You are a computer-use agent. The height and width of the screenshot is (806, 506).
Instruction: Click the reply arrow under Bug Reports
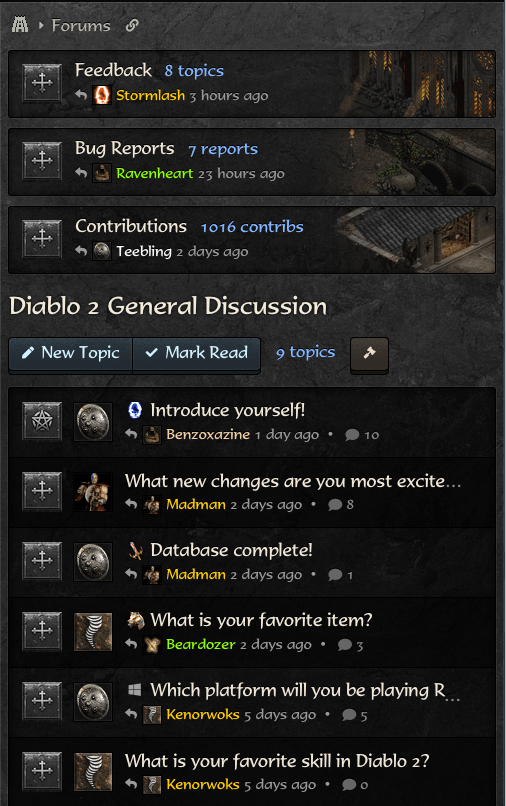tap(81, 173)
